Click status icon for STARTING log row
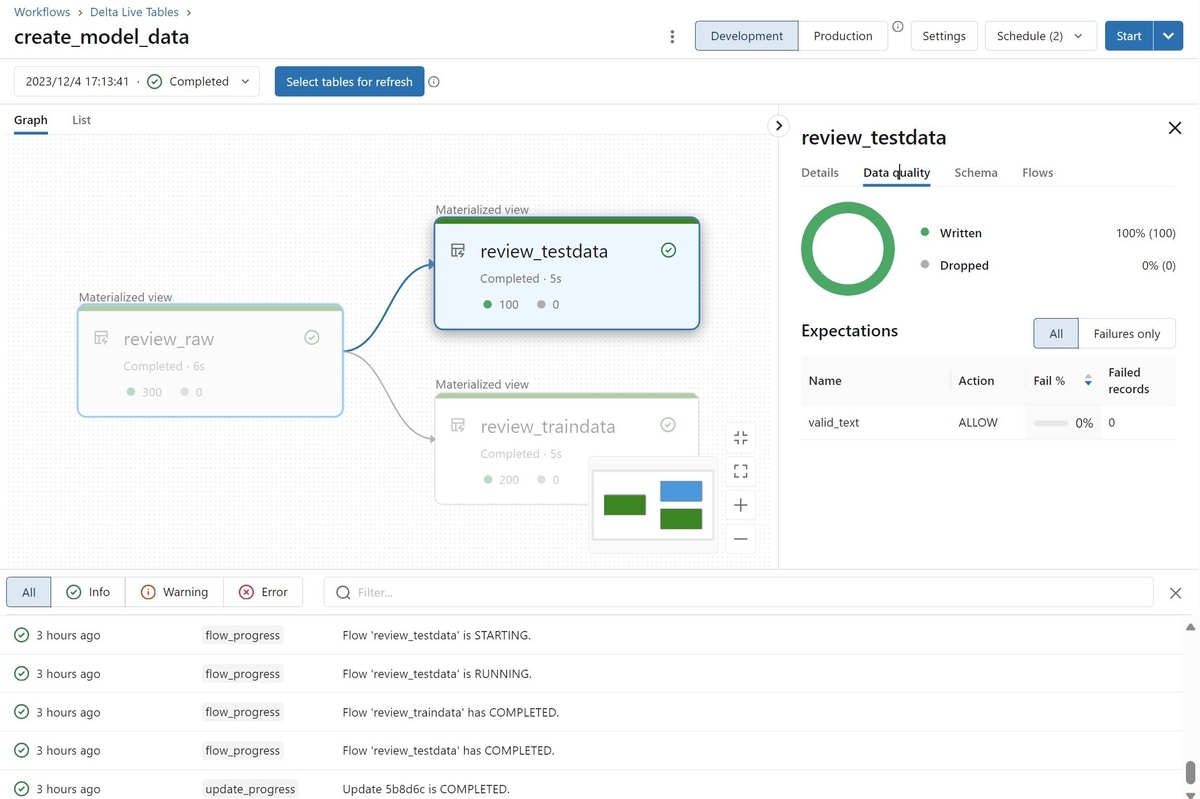The height and width of the screenshot is (799, 1200). (x=21, y=635)
